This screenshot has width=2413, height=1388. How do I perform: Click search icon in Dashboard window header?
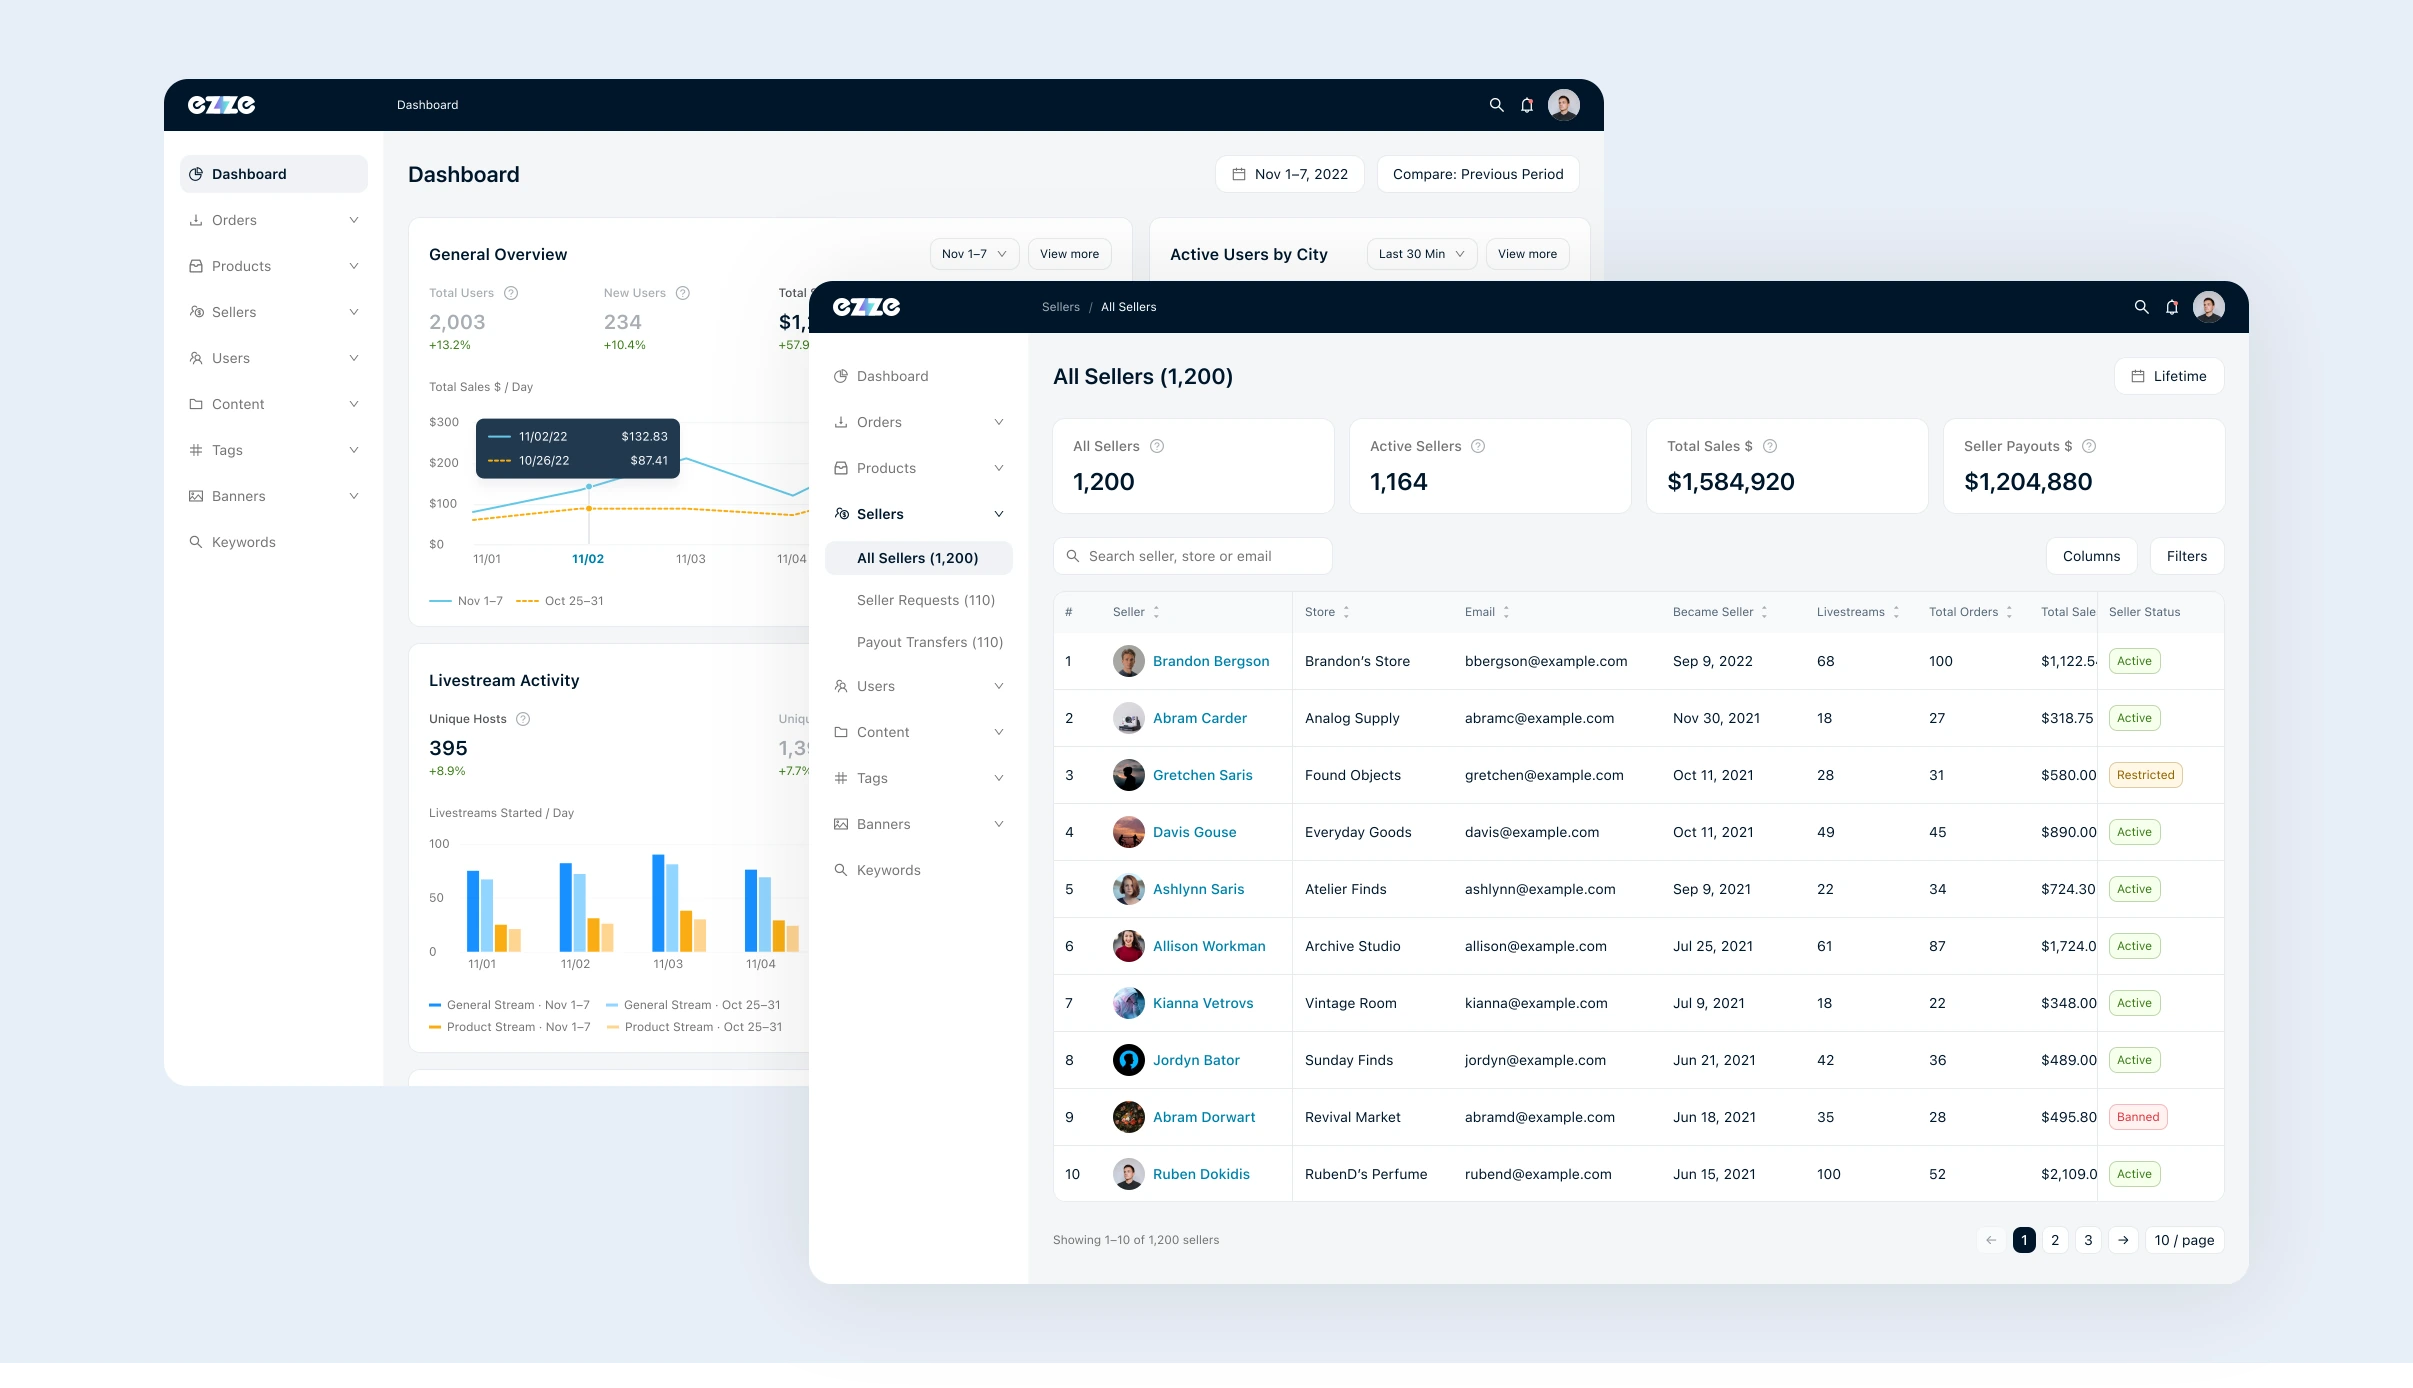click(x=1496, y=105)
